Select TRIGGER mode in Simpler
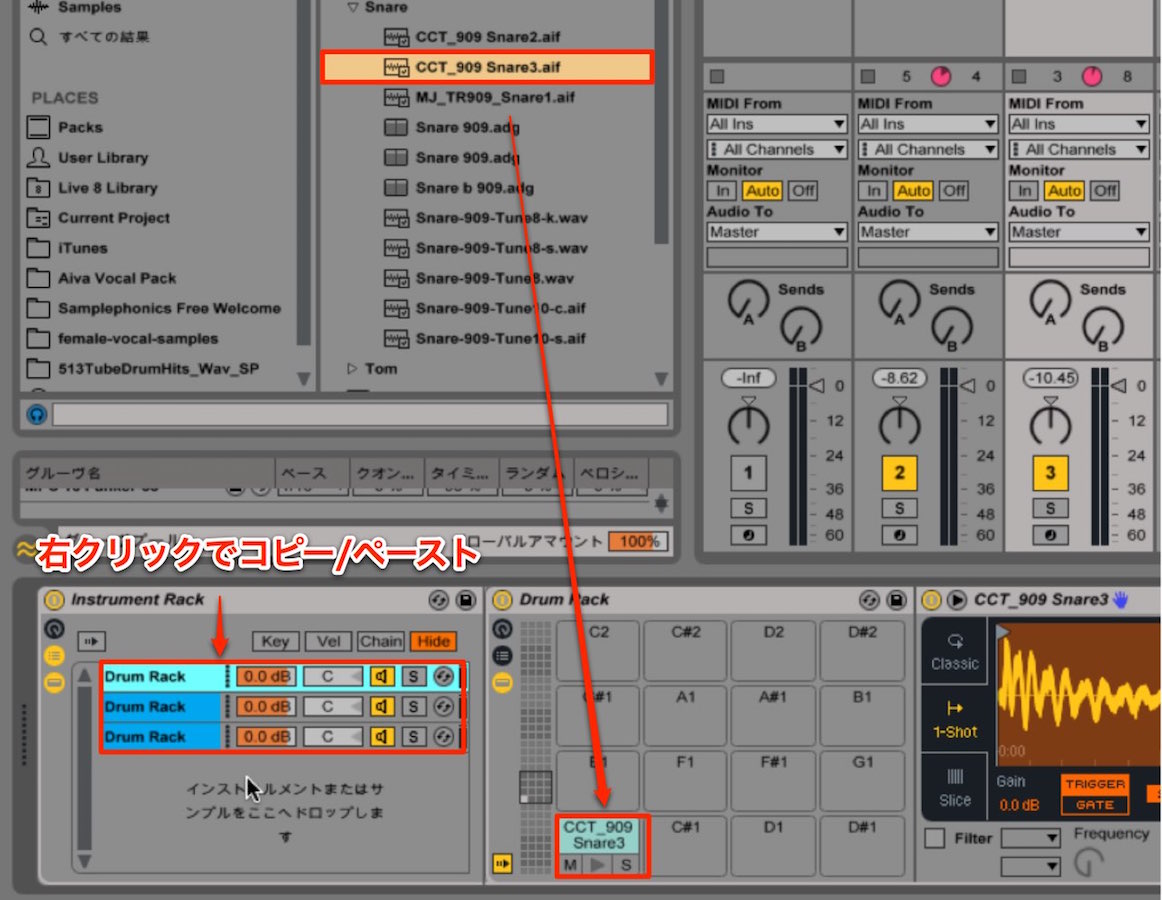This screenshot has height=900, width=1162. [1095, 784]
